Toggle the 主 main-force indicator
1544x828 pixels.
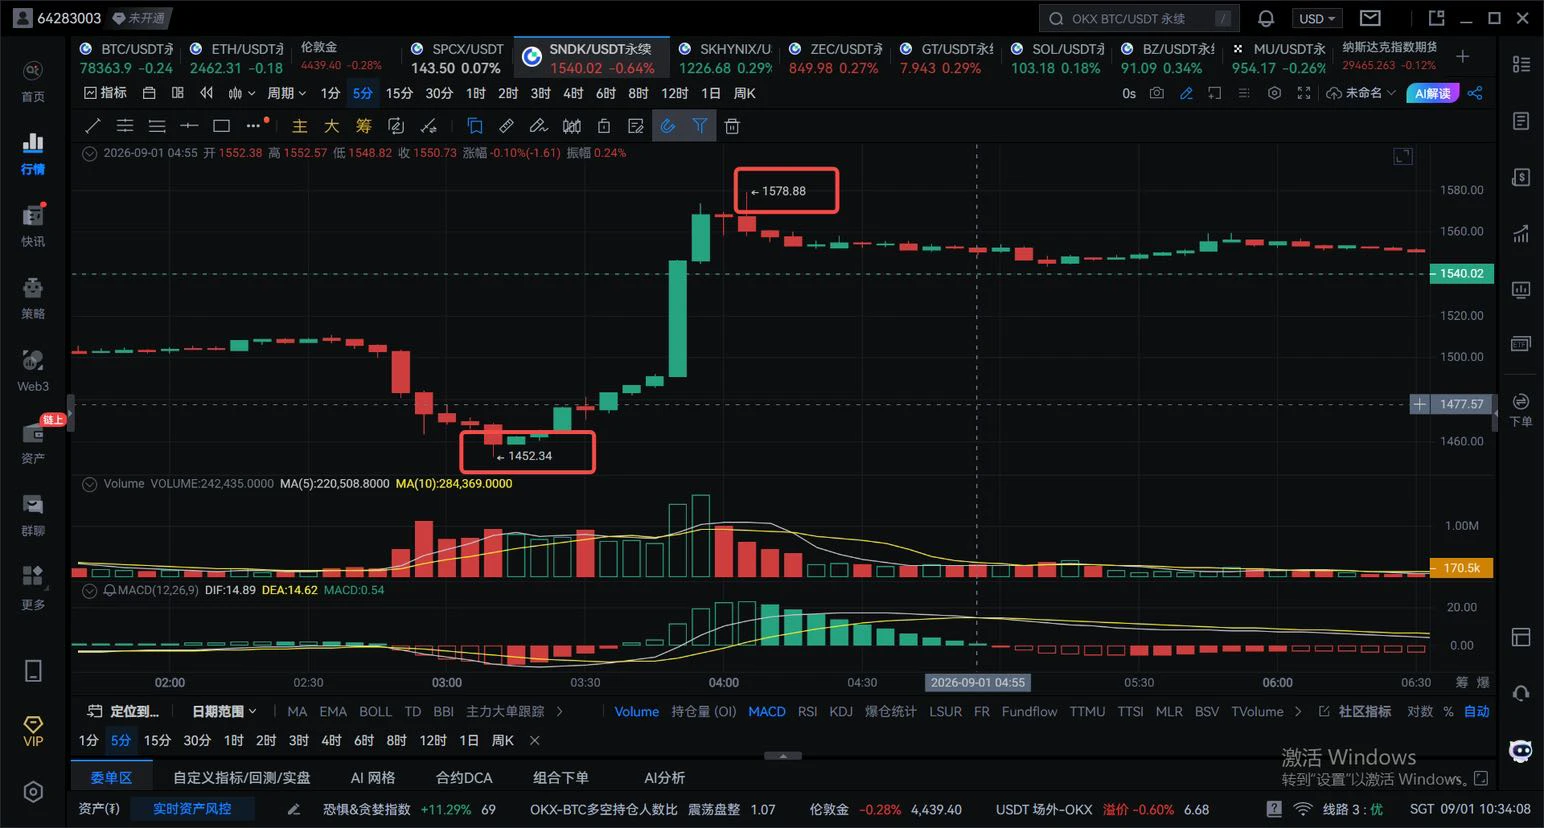(299, 126)
